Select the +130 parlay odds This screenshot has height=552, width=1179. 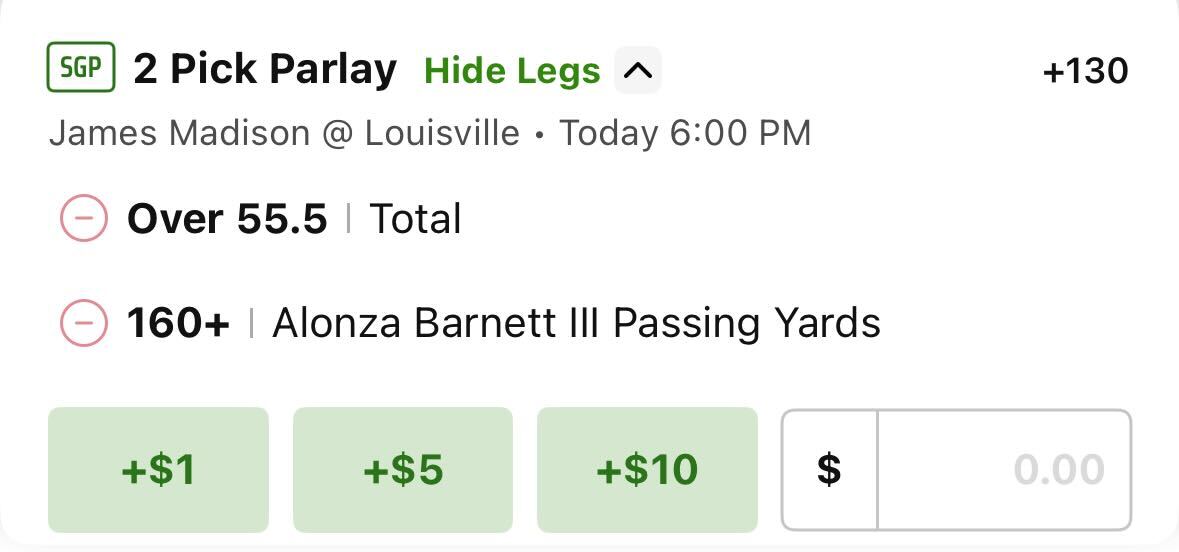tap(1085, 71)
